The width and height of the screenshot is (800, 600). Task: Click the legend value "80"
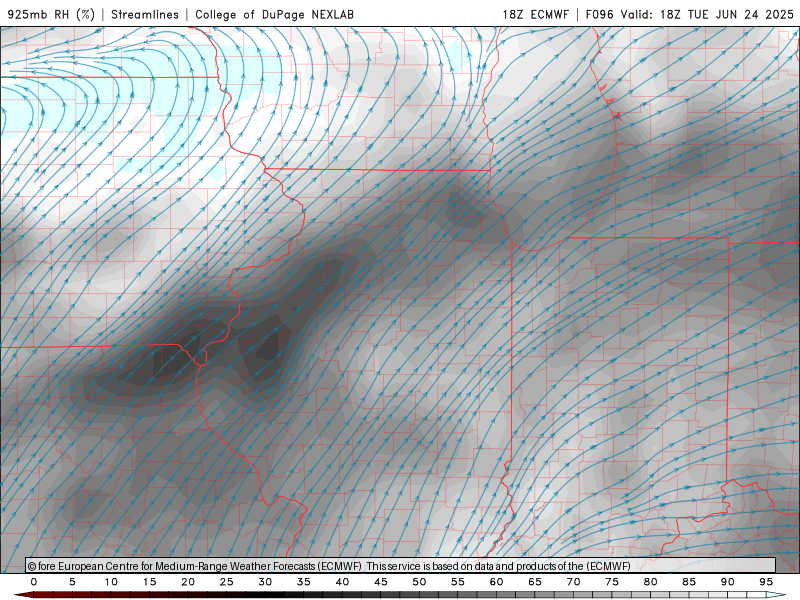[651, 582]
